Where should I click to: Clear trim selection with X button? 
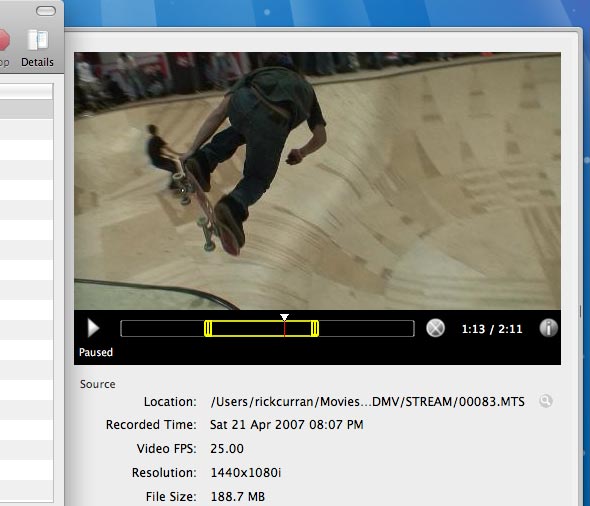(435, 328)
